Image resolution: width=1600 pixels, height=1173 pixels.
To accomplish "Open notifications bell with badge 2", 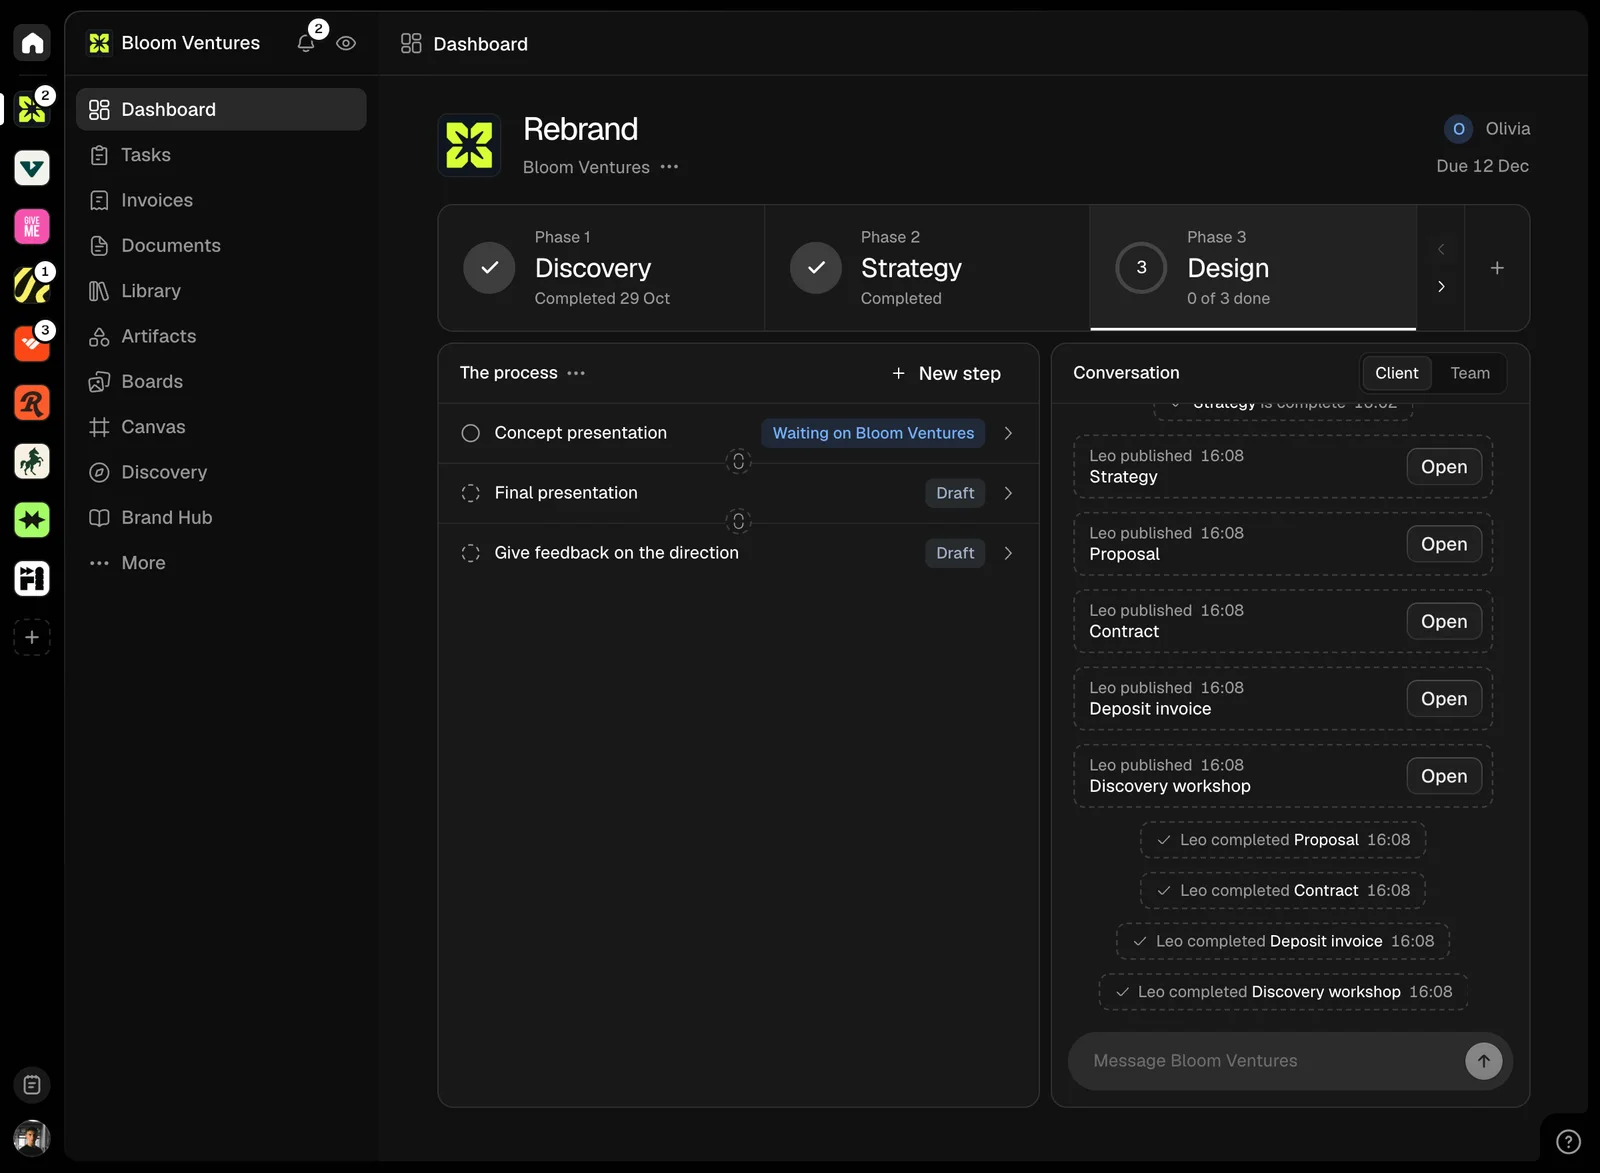I will coord(306,43).
